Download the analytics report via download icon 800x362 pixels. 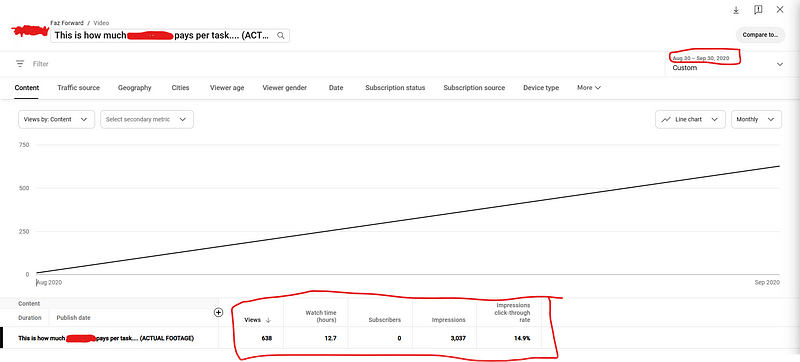coord(736,10)
